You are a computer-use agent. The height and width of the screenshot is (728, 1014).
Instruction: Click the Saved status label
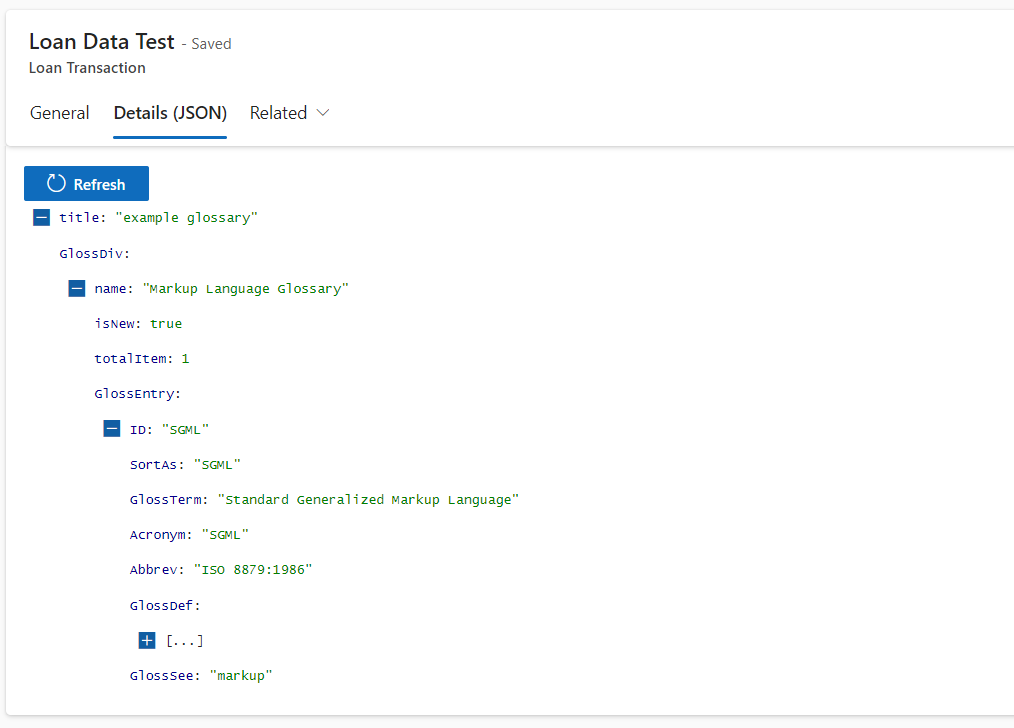211,44
